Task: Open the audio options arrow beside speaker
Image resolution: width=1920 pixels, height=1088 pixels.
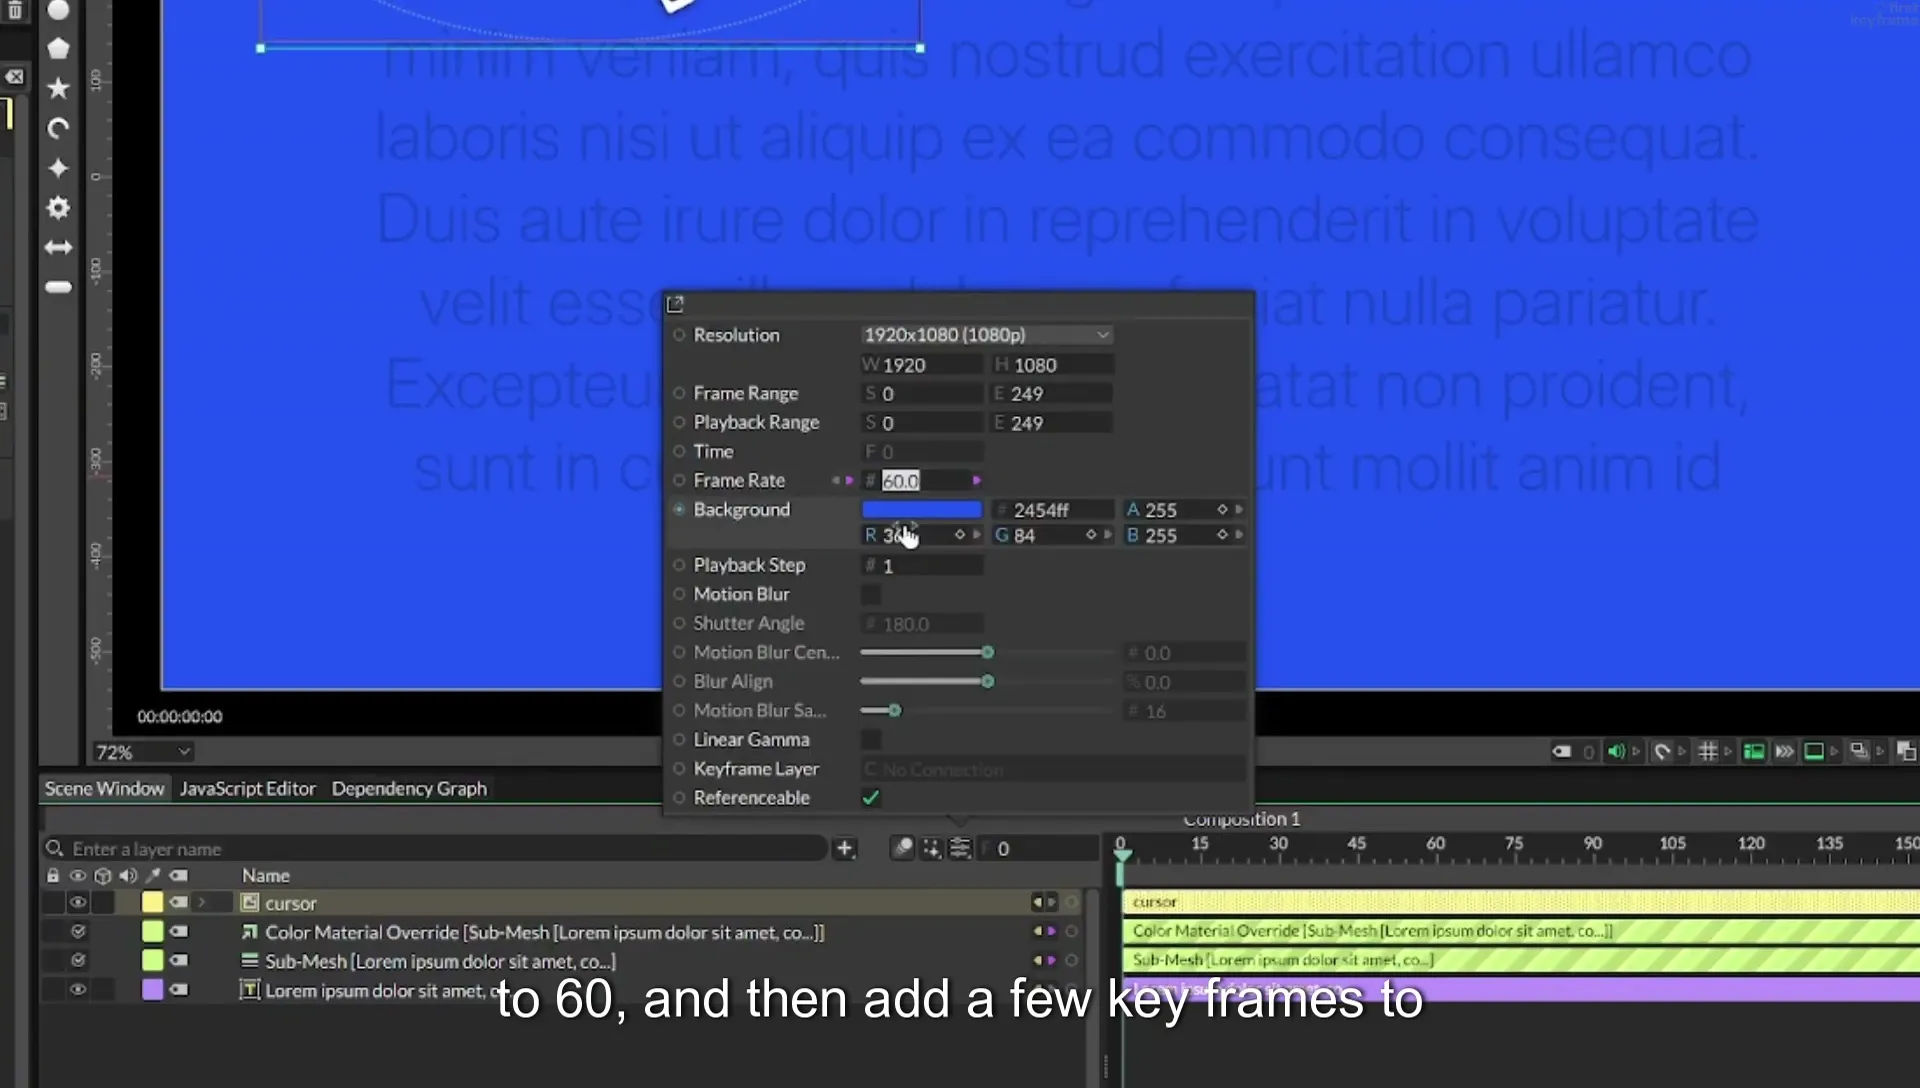Action: 1636,752
